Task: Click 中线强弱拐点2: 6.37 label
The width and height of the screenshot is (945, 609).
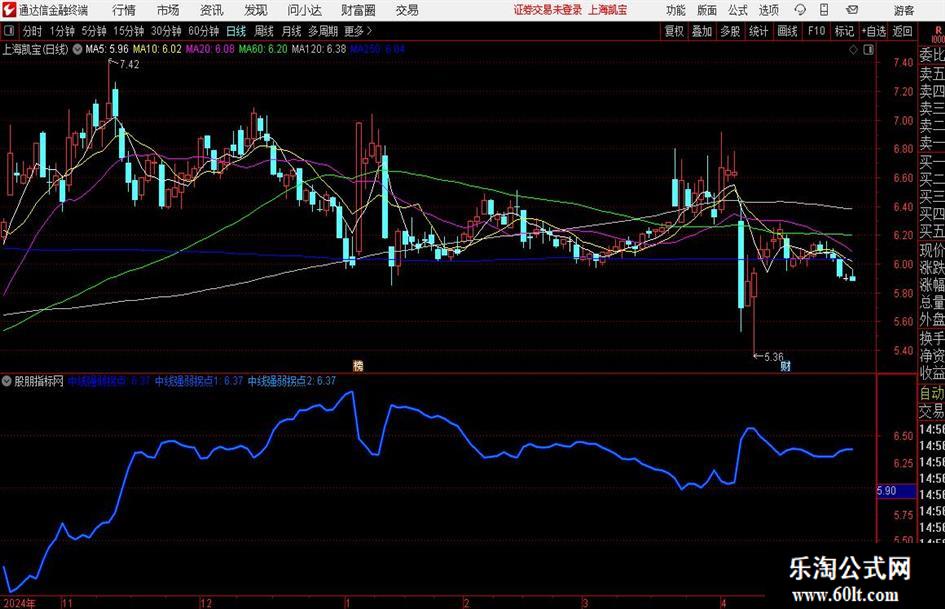Action: (x=292, y=381)
